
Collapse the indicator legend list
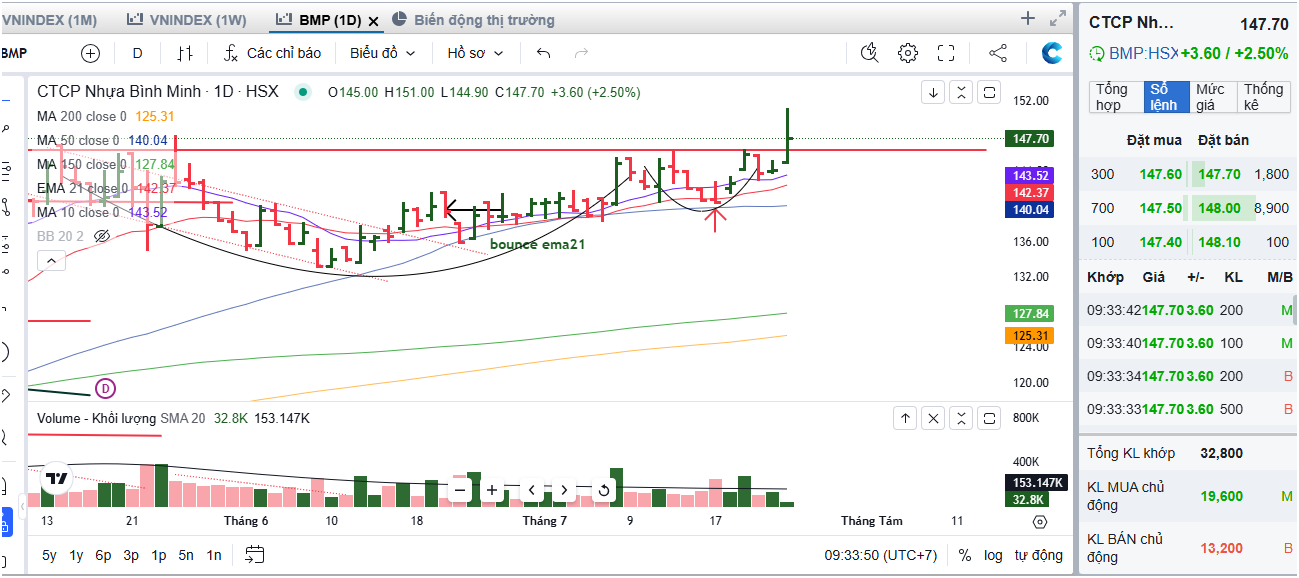tap(51, 260)
